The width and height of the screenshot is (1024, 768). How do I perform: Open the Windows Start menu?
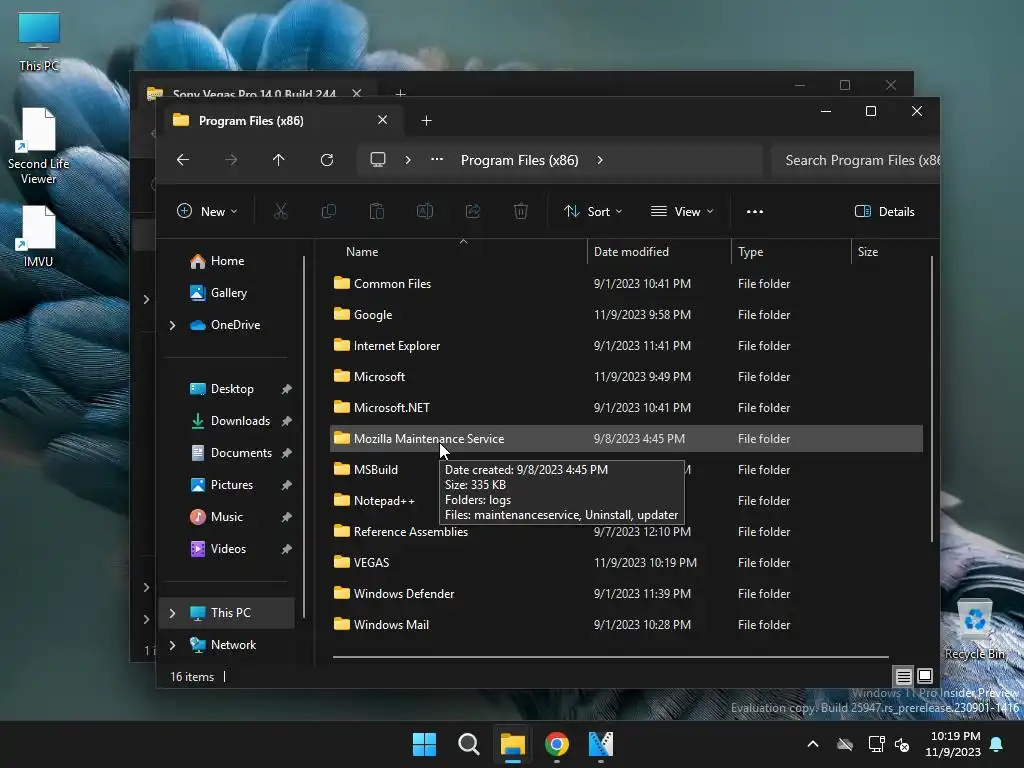click(424, 744)
